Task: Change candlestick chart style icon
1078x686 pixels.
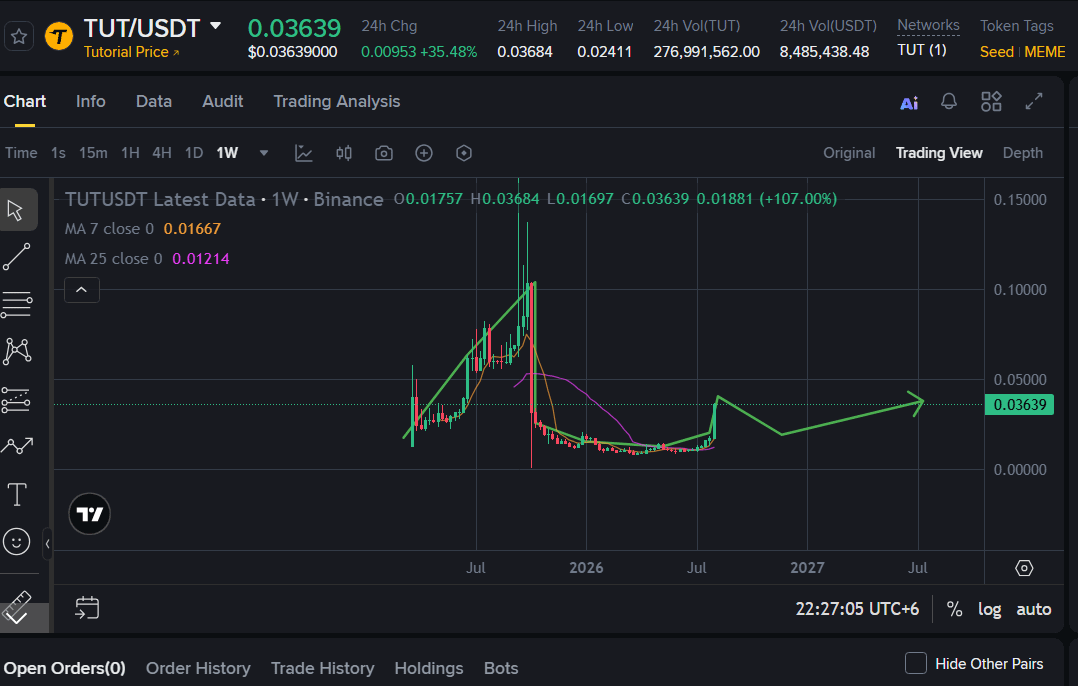Action: point(344,153)
